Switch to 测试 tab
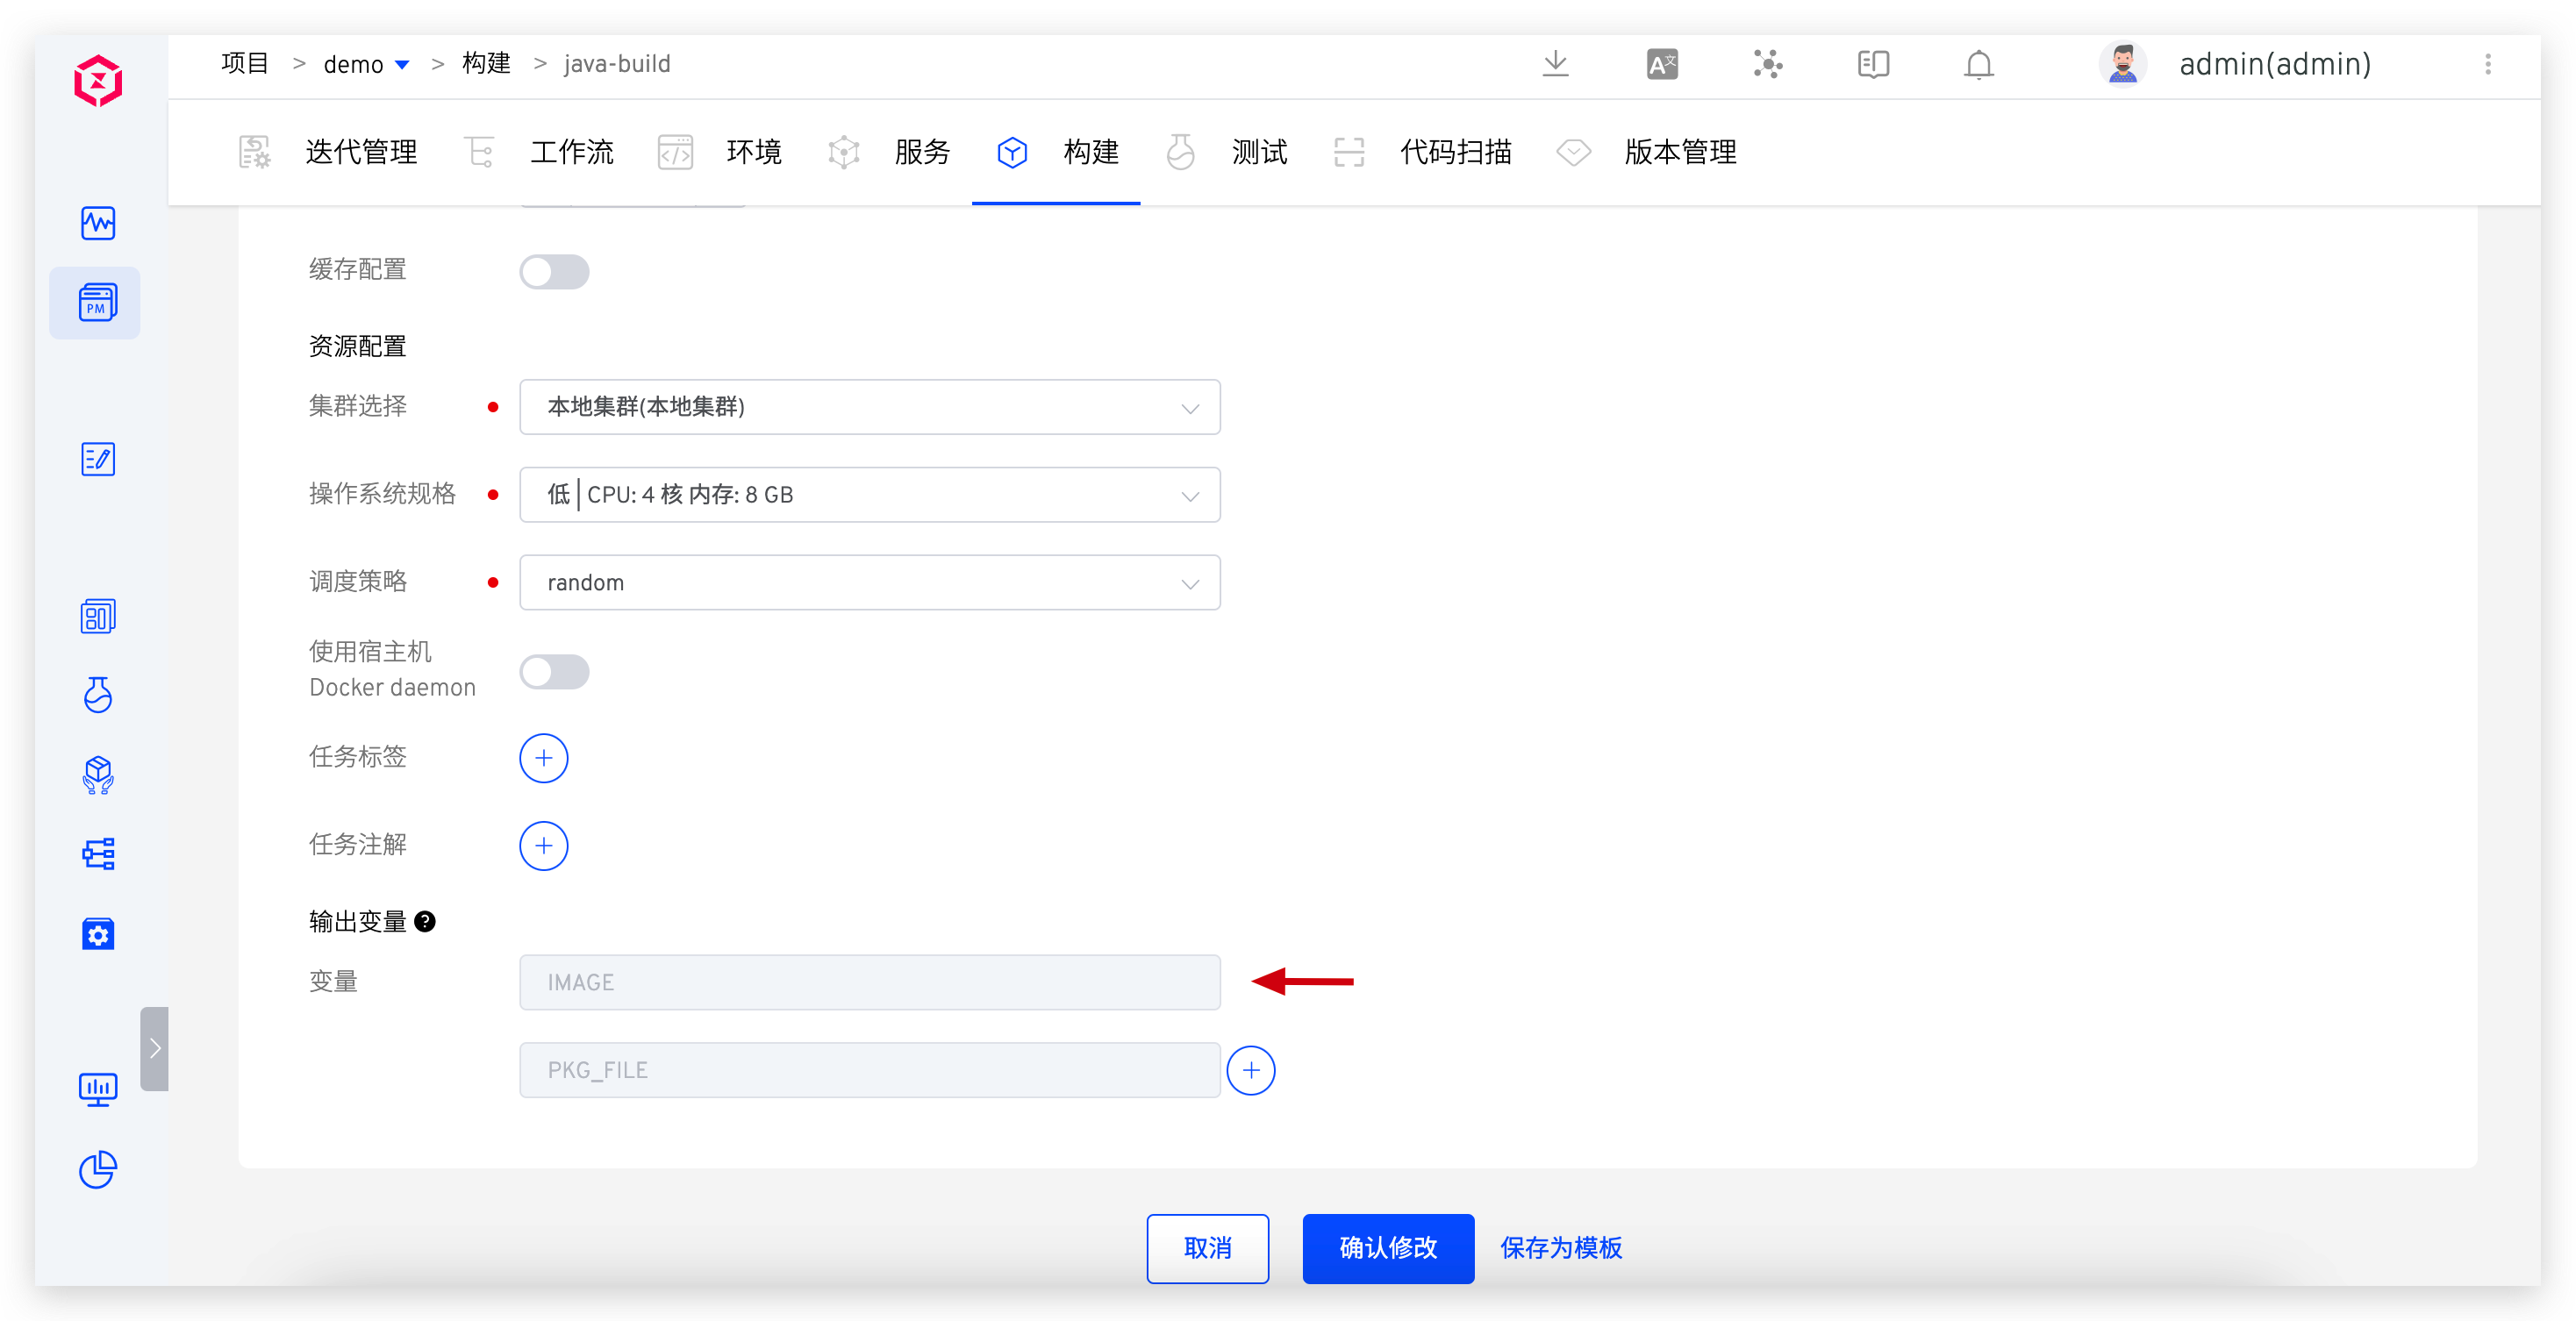Viewport: 2576px width, 1321px height. [x=1226, y=152]
